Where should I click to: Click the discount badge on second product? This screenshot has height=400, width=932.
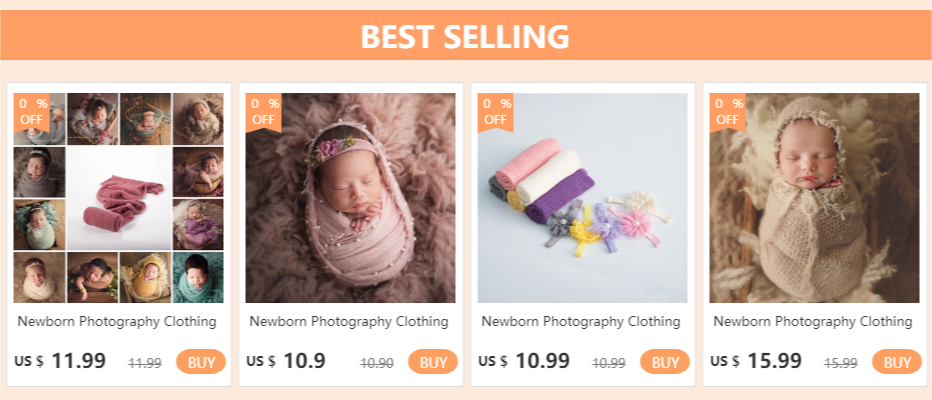click(x=265, y=111)
